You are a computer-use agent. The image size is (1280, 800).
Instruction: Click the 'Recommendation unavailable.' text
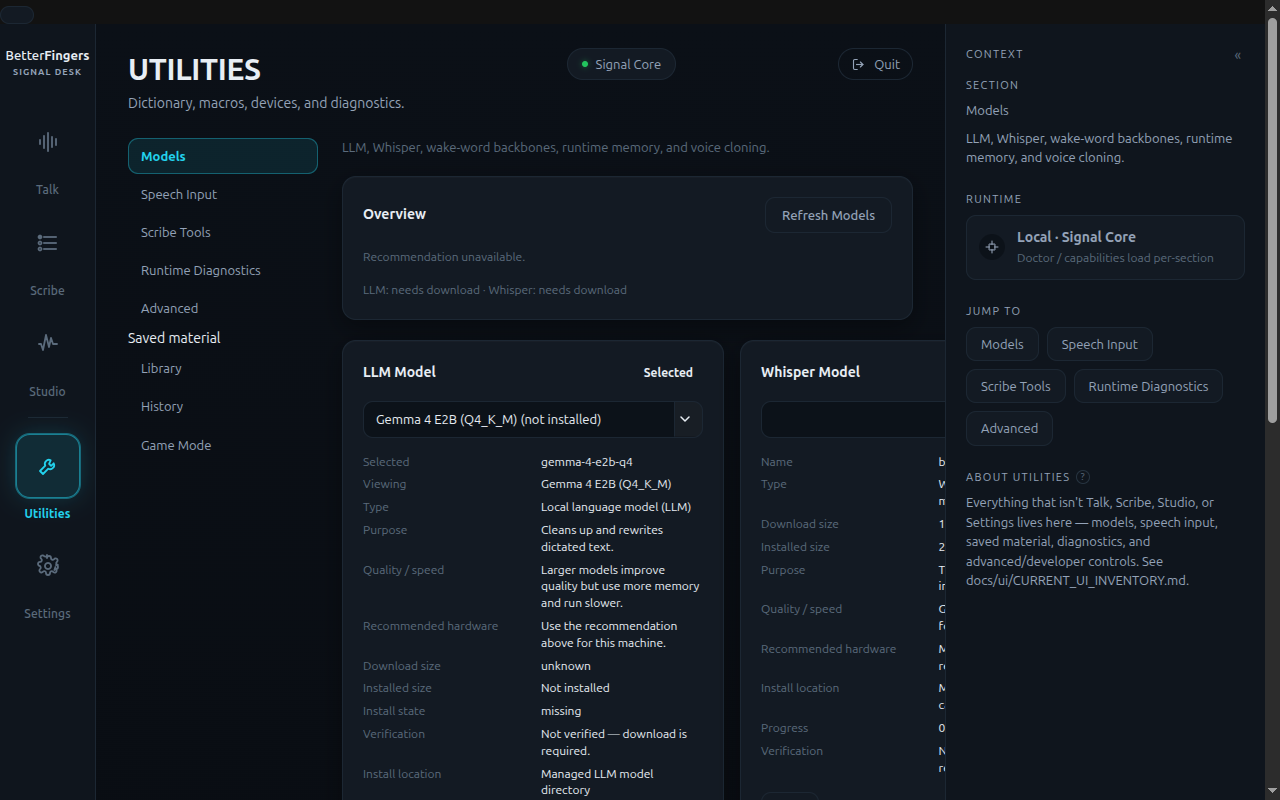444,257
